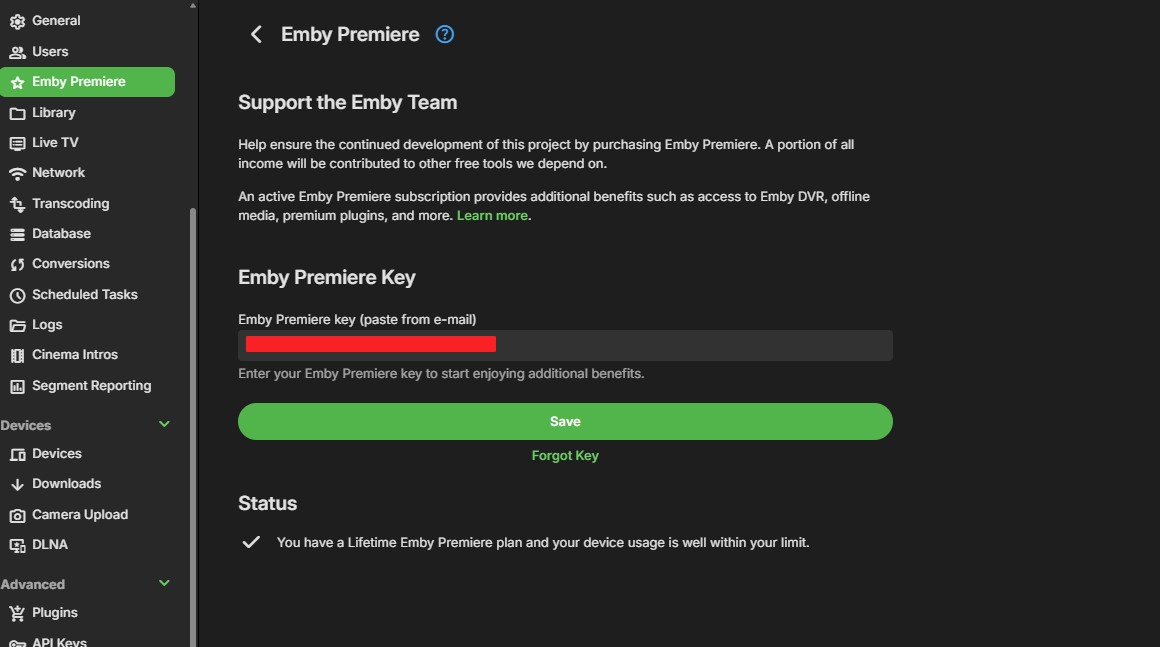The image size is (1160, 647).
Task: Open the Logs page
Action: tap(47, 325)
